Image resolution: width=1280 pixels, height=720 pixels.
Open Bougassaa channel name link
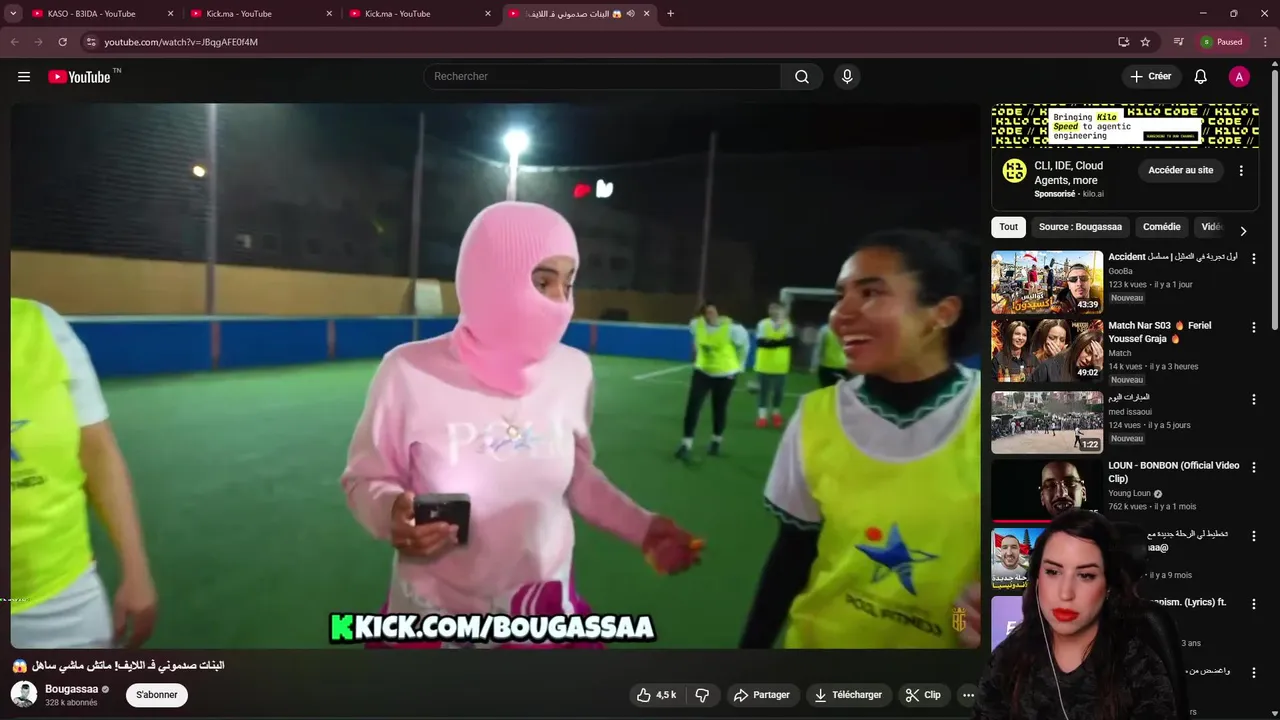pos(71,689)
